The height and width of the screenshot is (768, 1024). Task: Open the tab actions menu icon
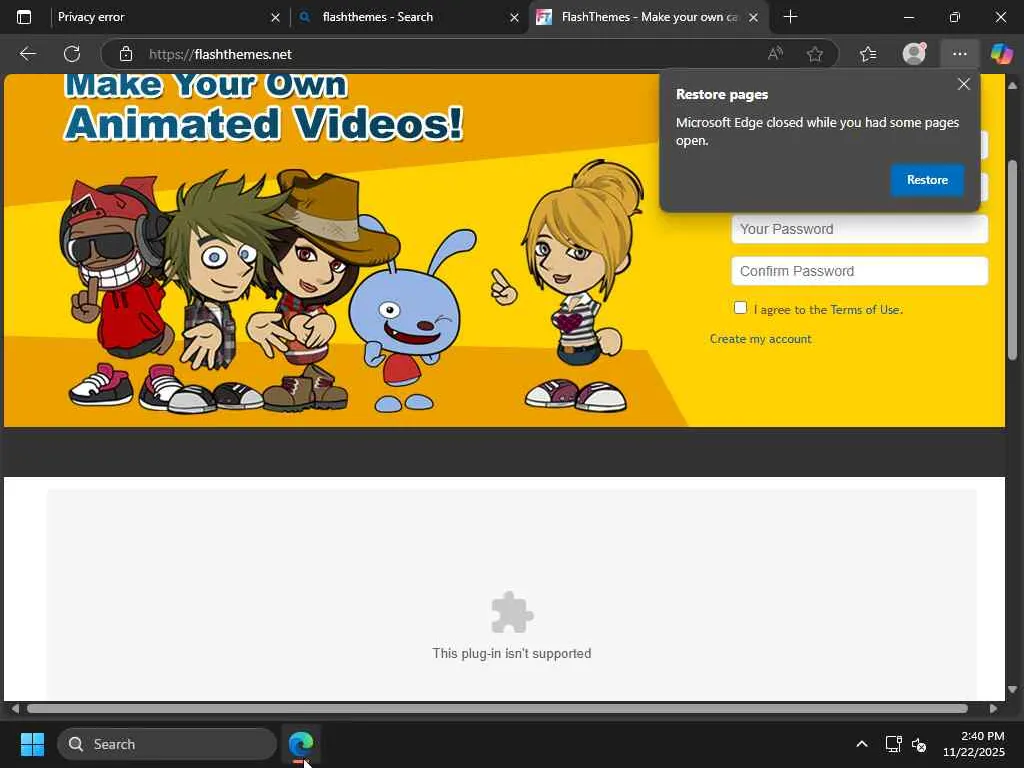(24, 17)
